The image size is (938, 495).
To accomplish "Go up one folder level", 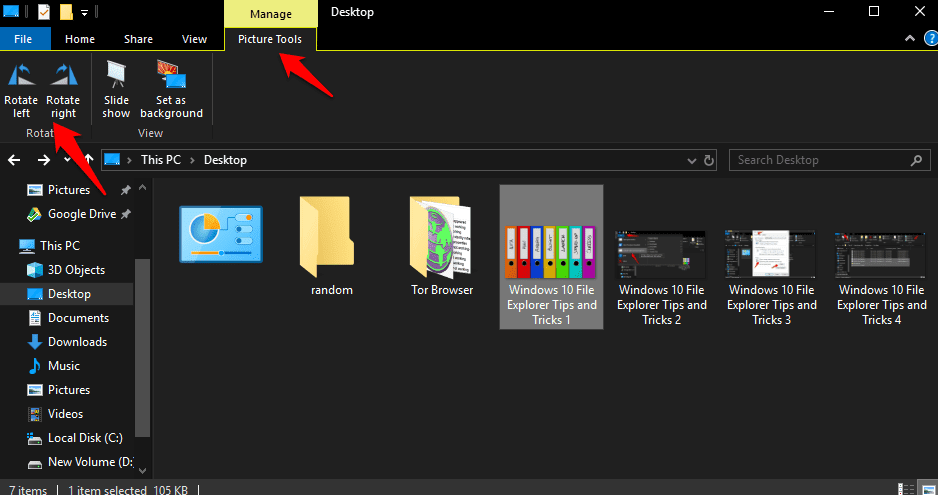I will tap(89, 159).
